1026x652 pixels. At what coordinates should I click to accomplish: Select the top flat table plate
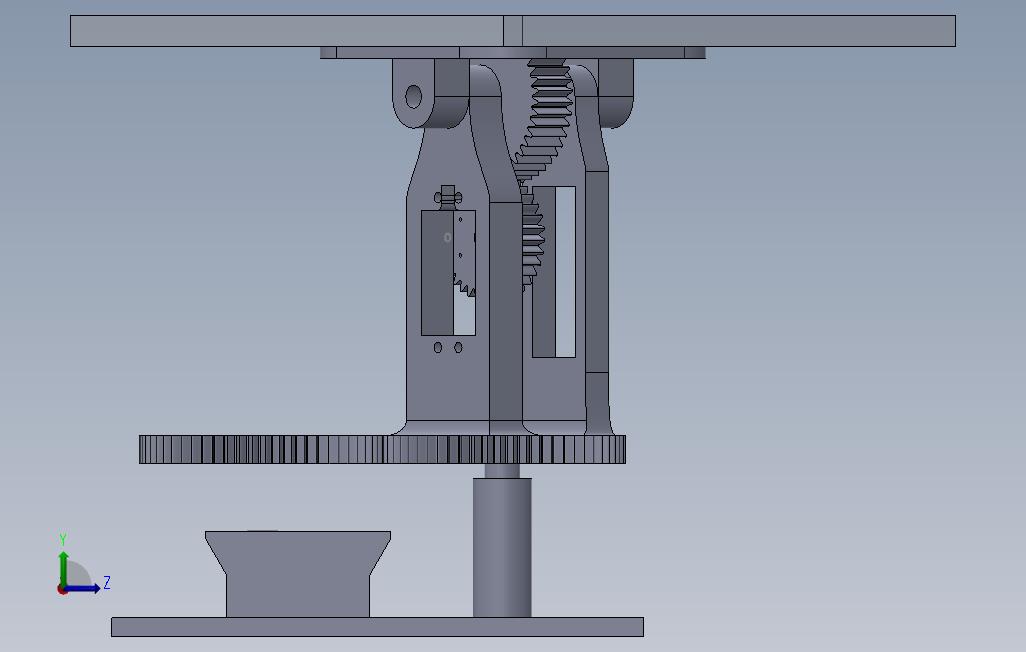(512, 31)
